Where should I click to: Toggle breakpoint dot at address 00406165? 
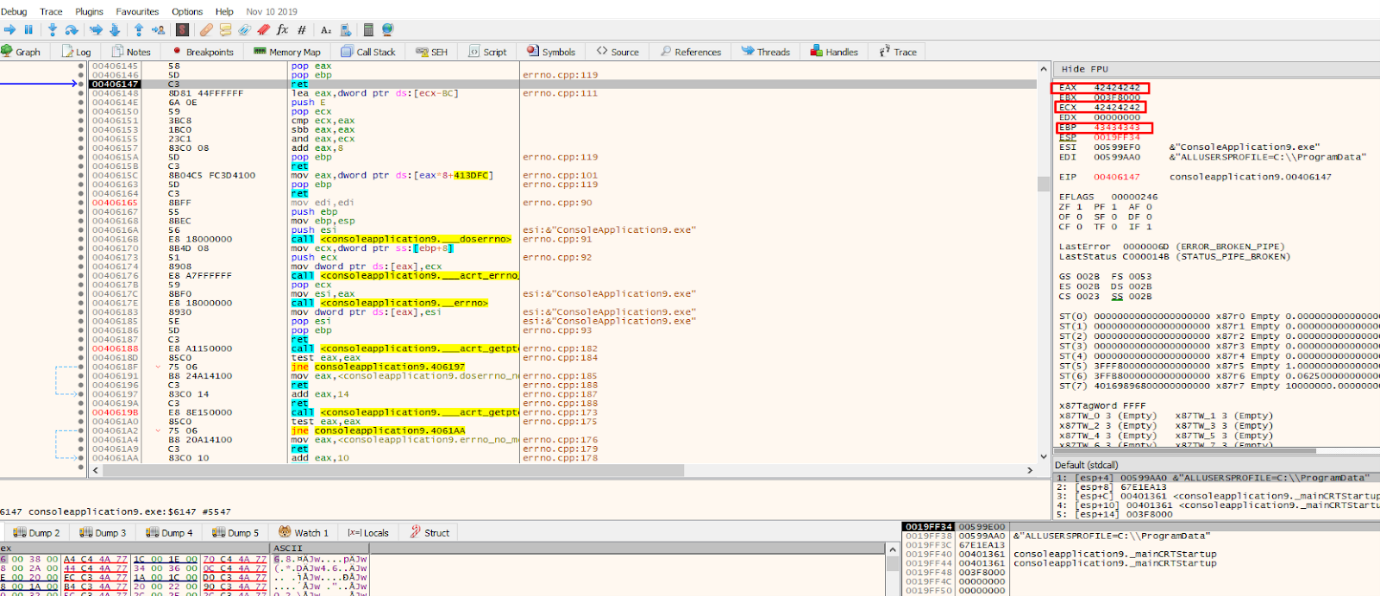pos(81,203)
